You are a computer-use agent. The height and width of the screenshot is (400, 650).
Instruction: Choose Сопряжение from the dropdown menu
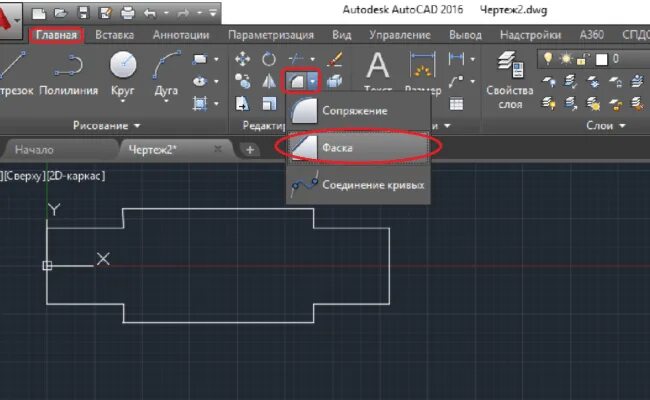coord(358,111)
